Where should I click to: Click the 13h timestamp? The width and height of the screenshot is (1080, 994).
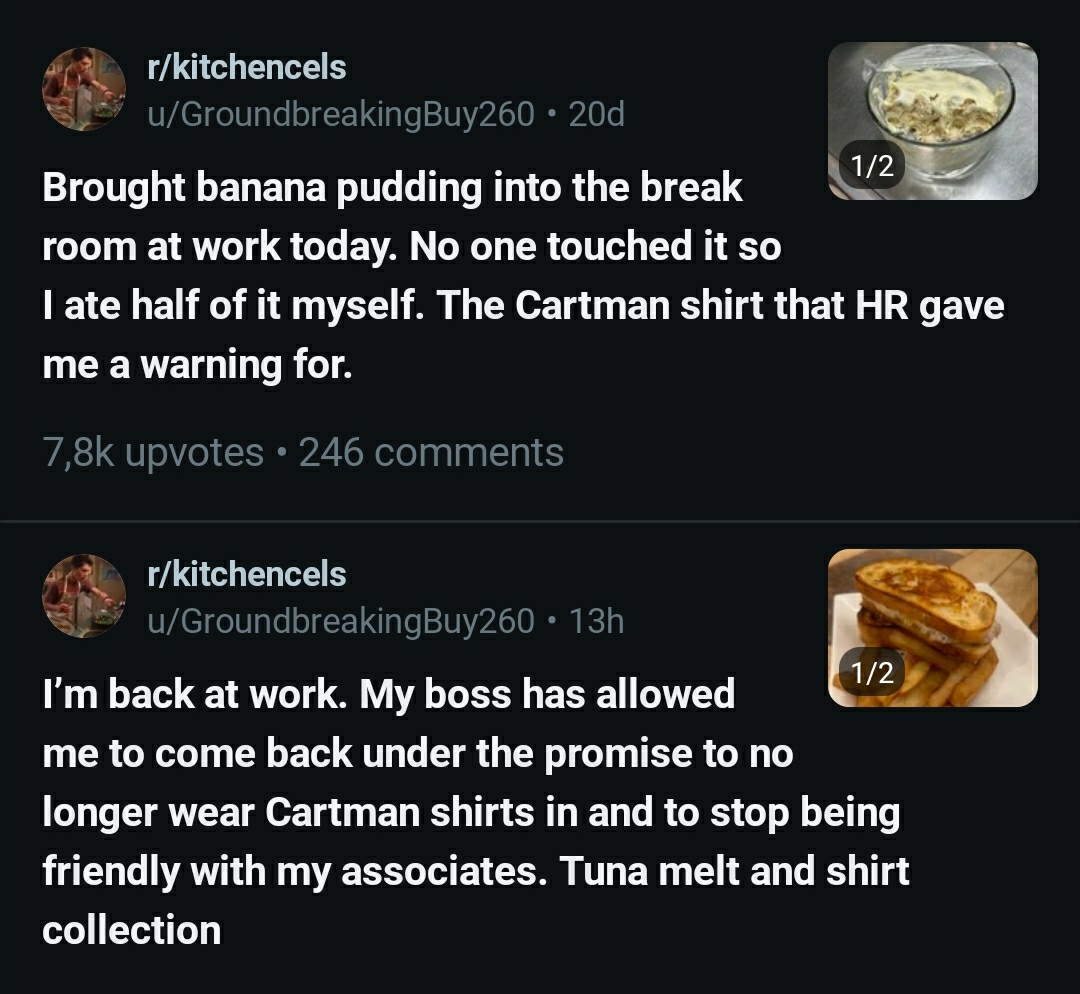596,622
